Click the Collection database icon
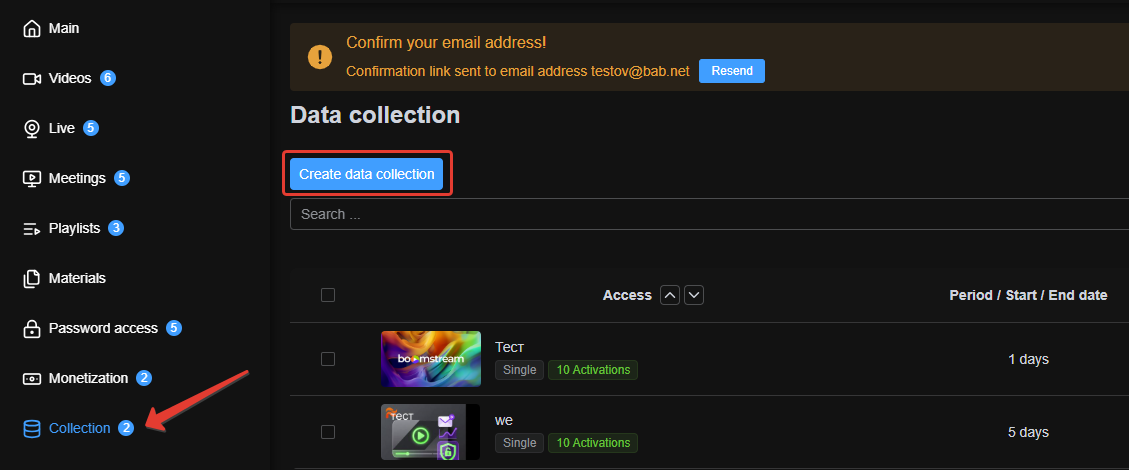Viewport: 1129px width, 470px height. (x=32, y=429)
